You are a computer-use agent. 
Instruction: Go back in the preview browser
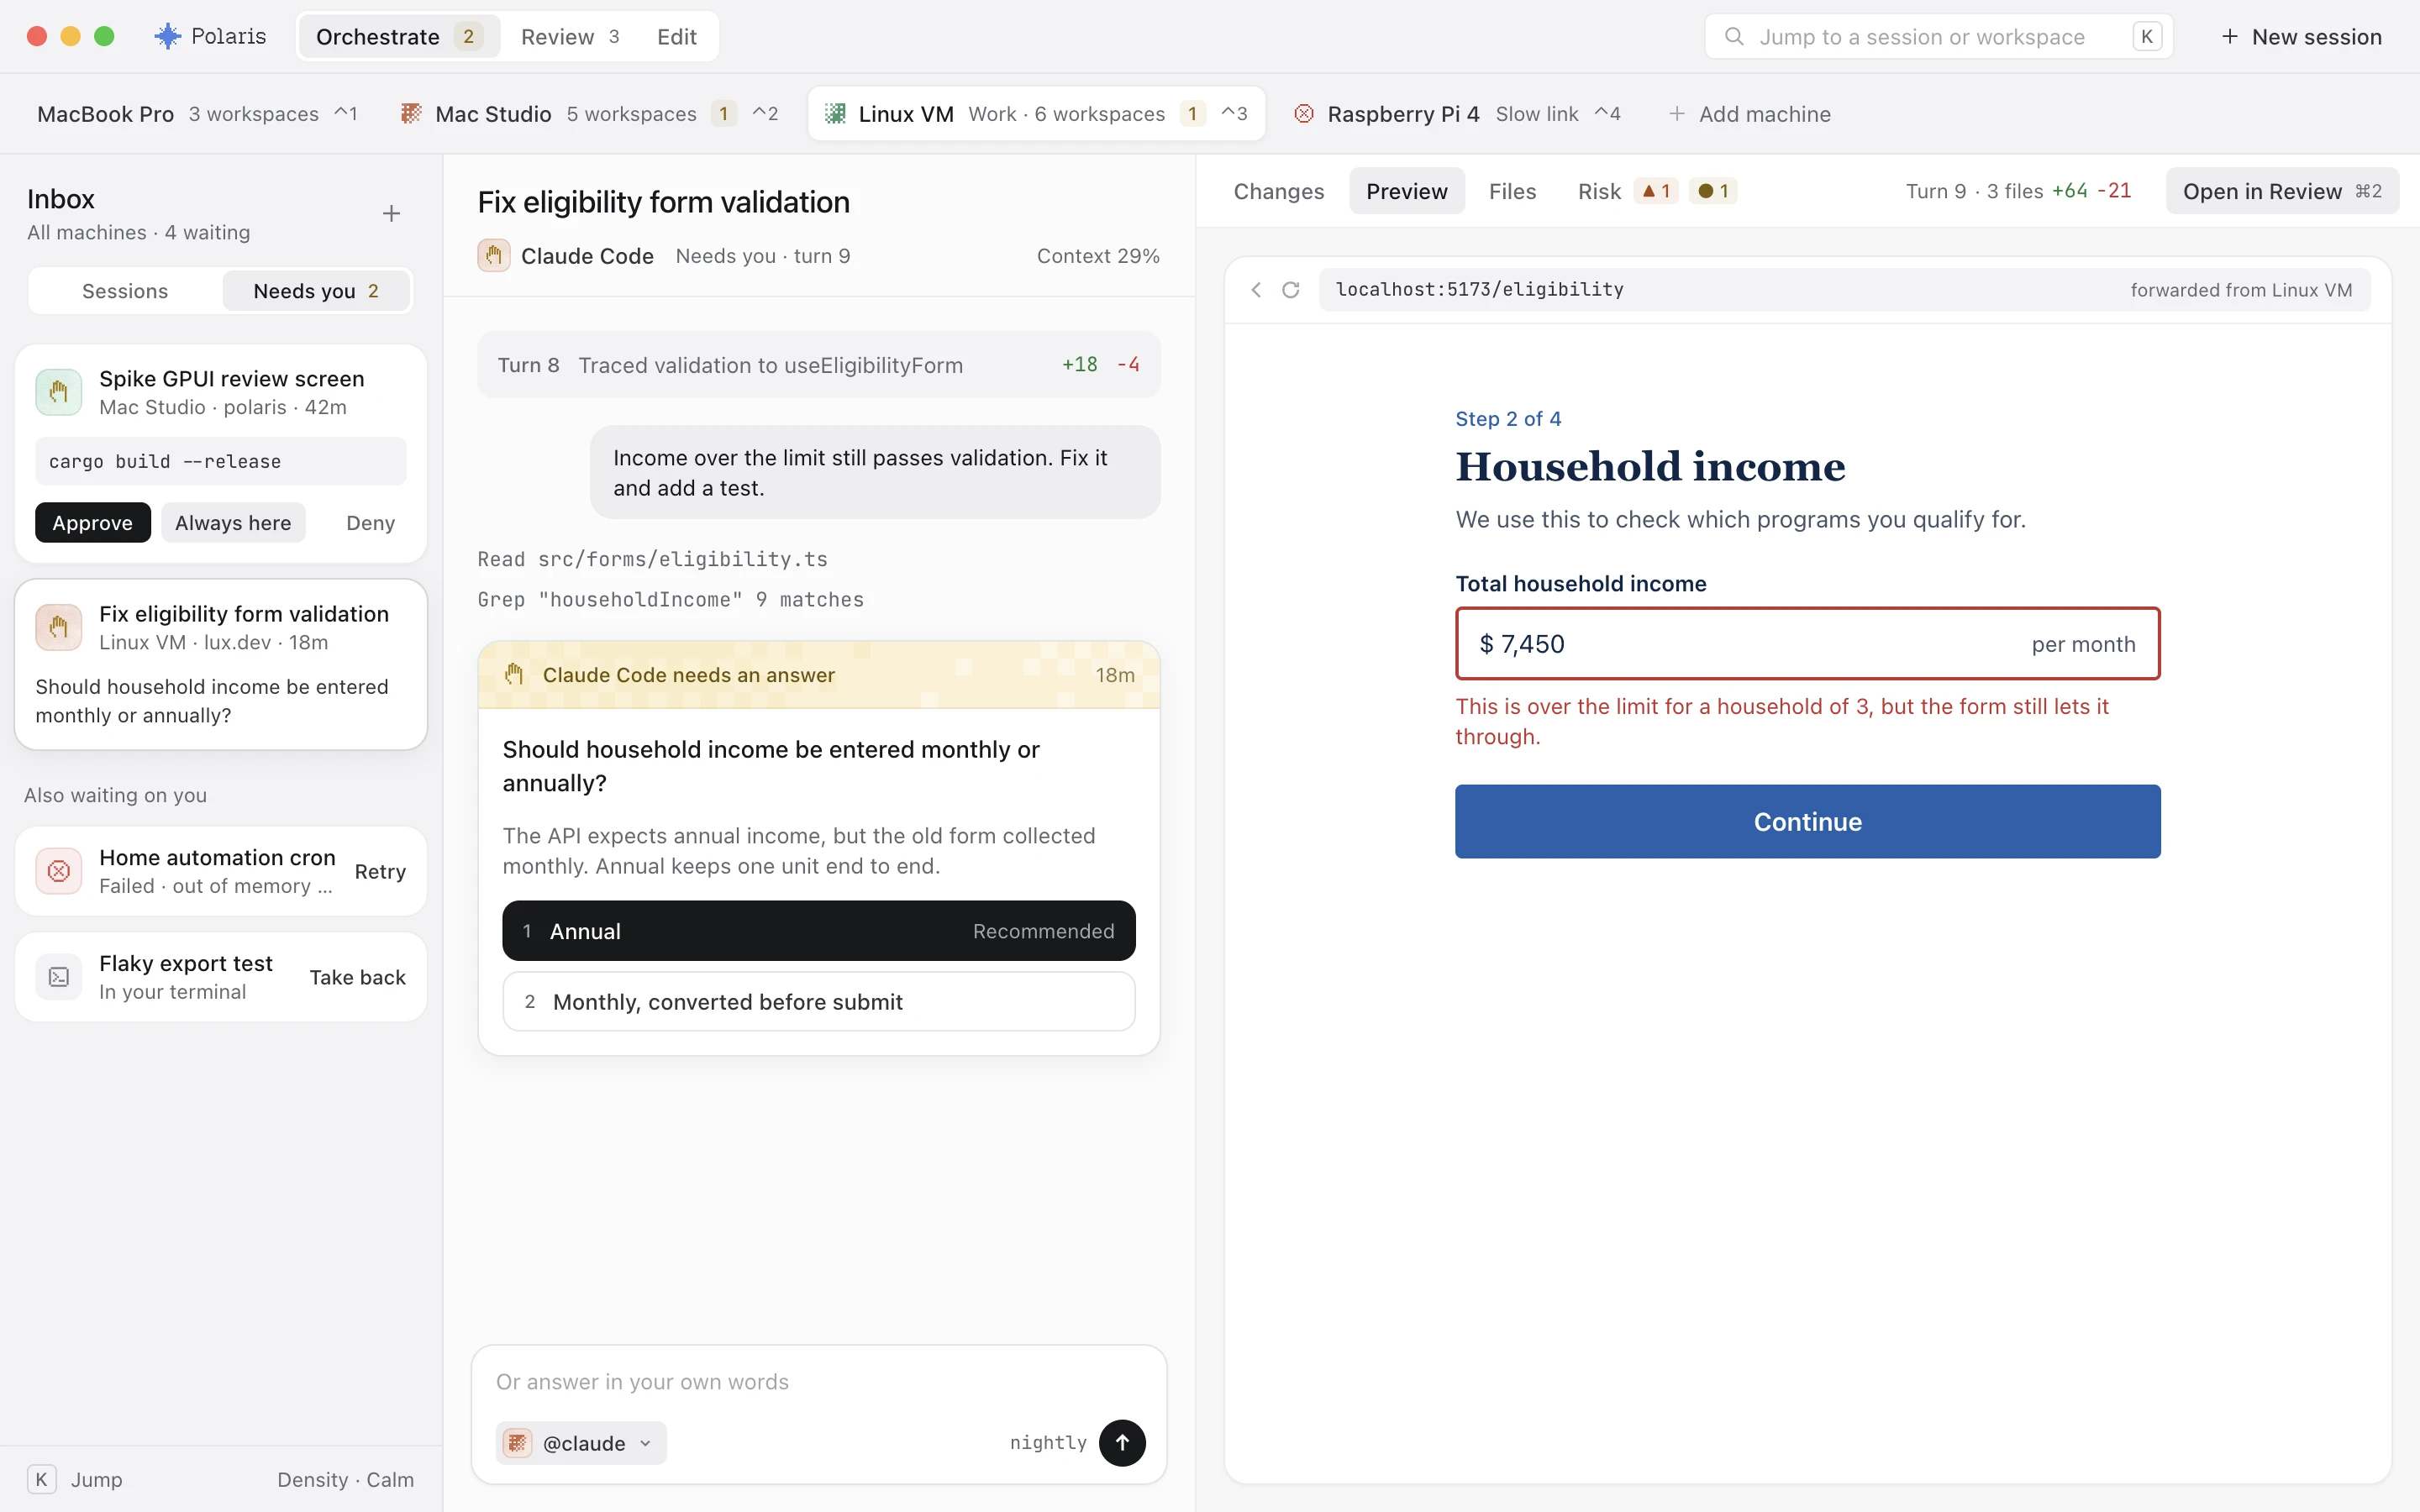pos(1256,290)
